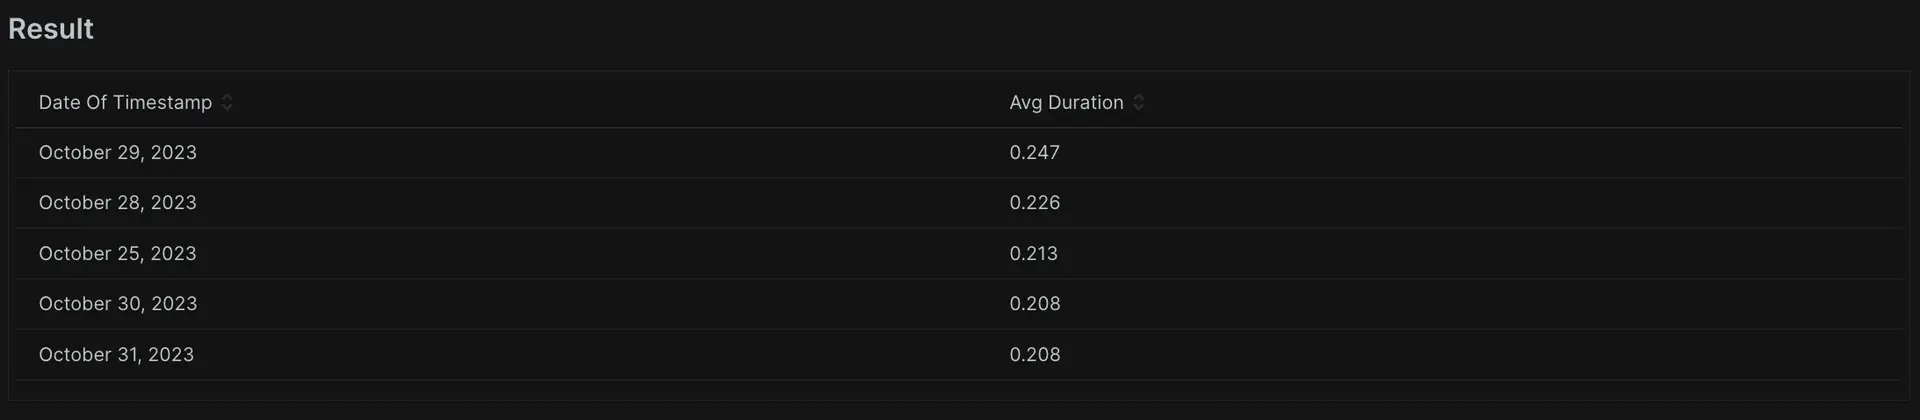The image size is (1920, 420).
Task: Click the sort icon beside Avg Duration
Action: tap(1138, 103)
